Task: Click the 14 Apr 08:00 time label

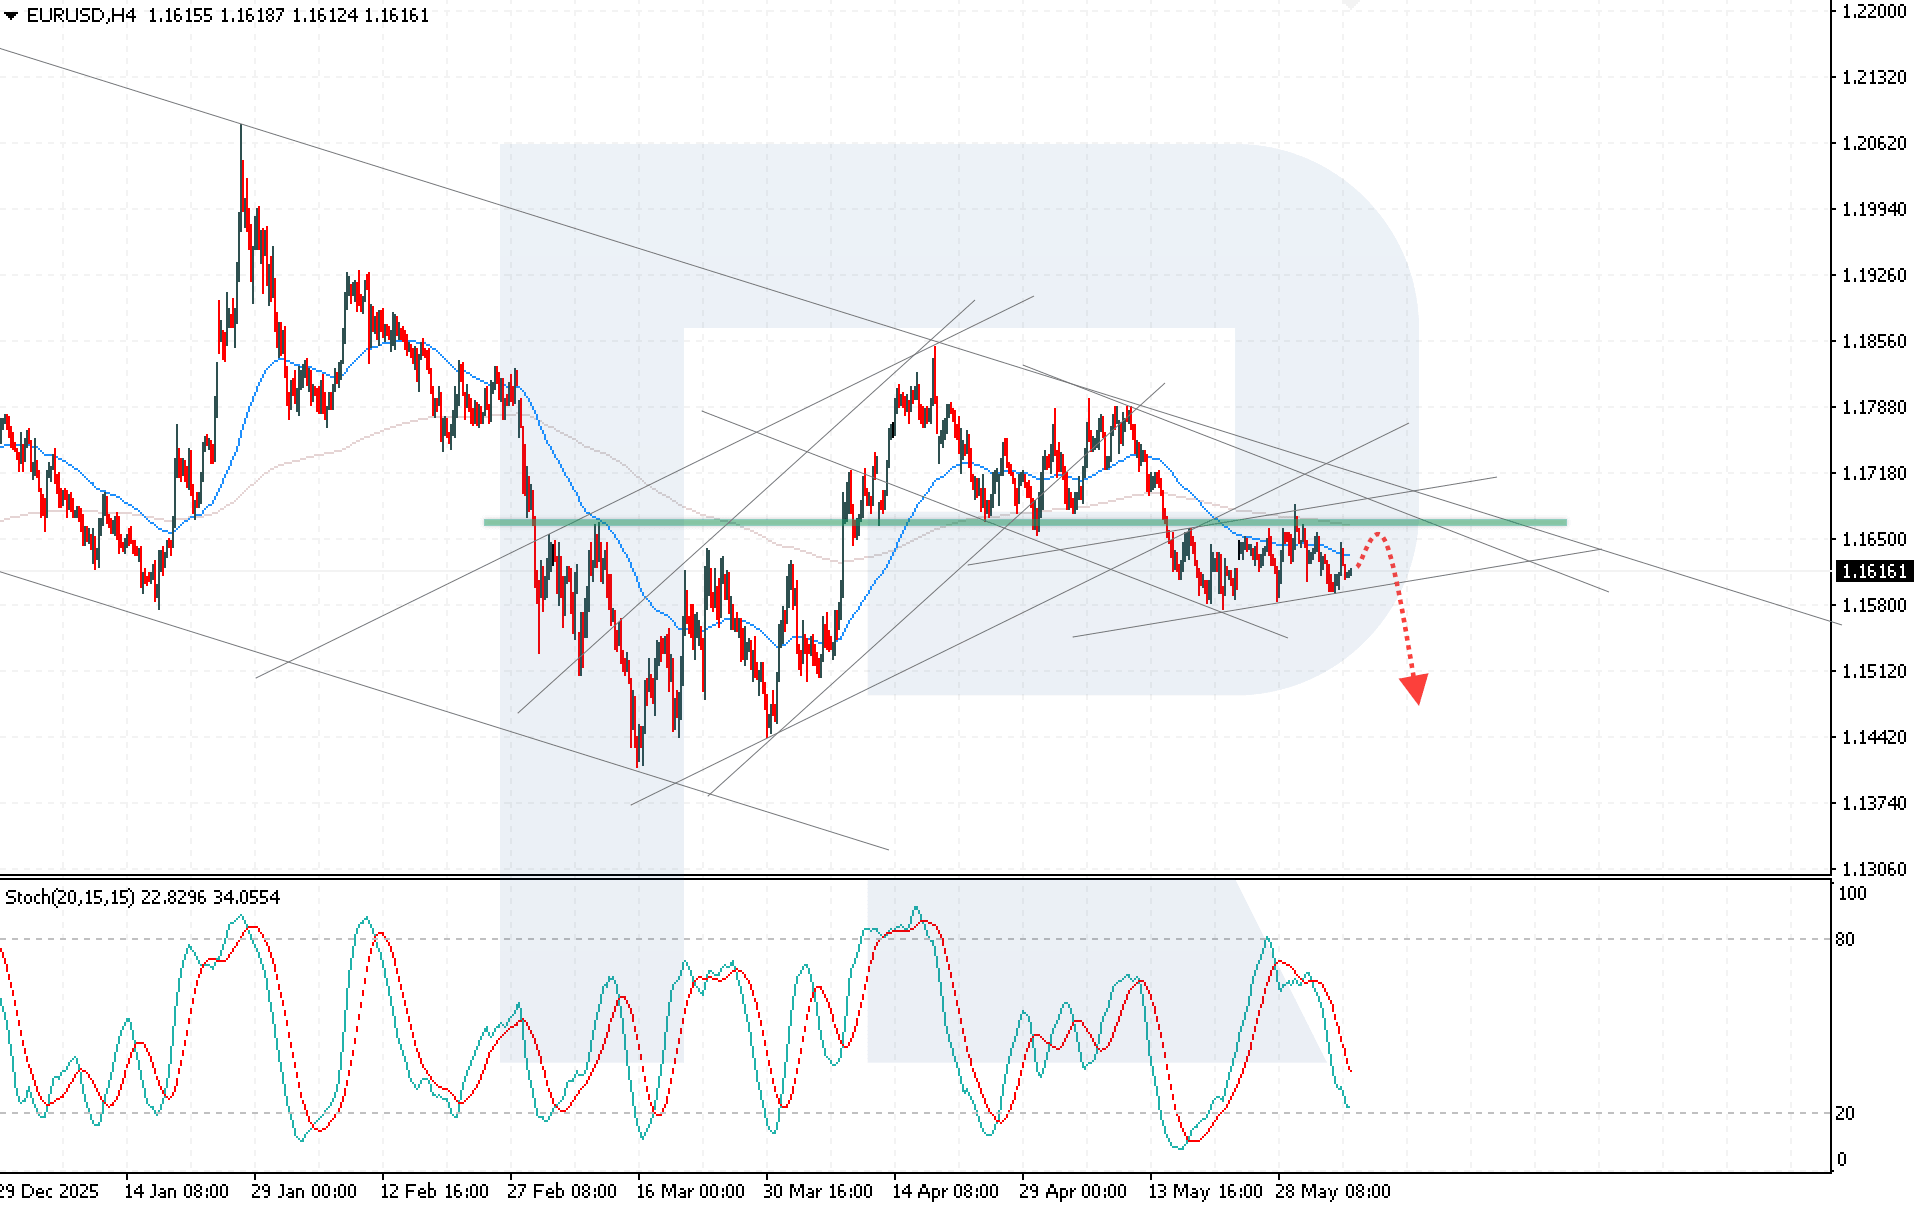Action: 945,1191
